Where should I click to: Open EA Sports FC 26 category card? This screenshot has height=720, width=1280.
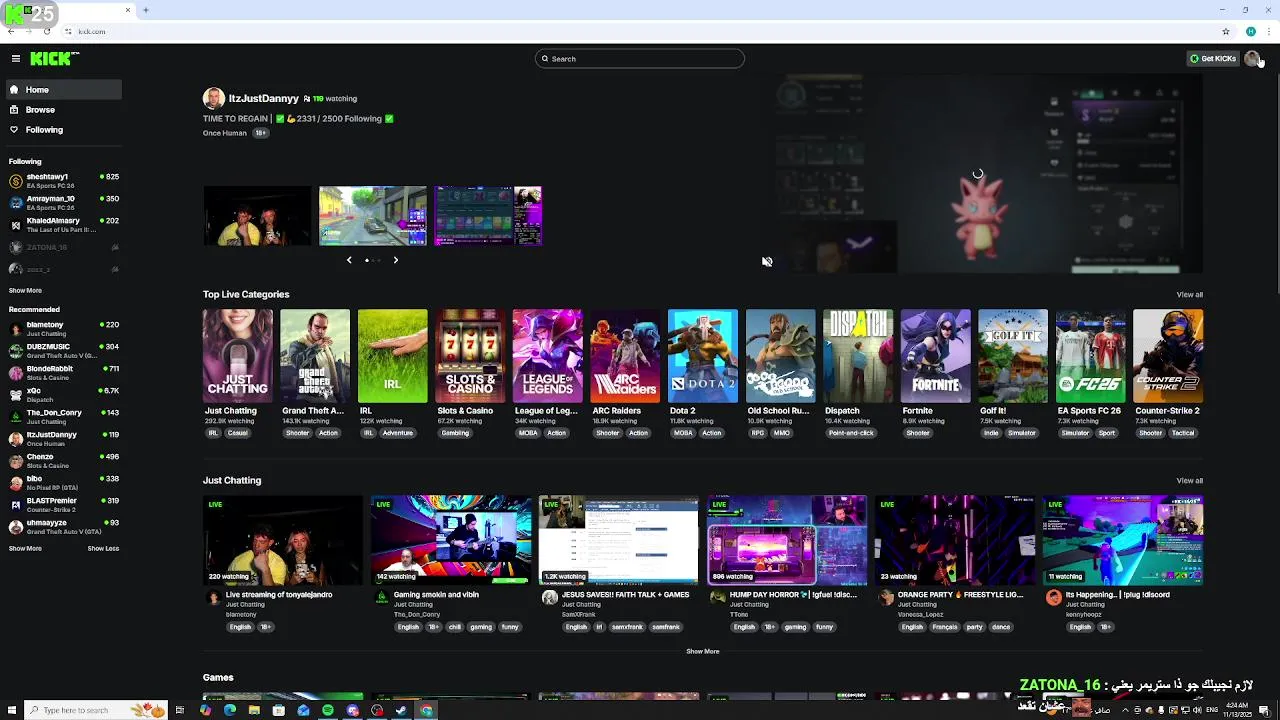click(x=1090, y=356)
